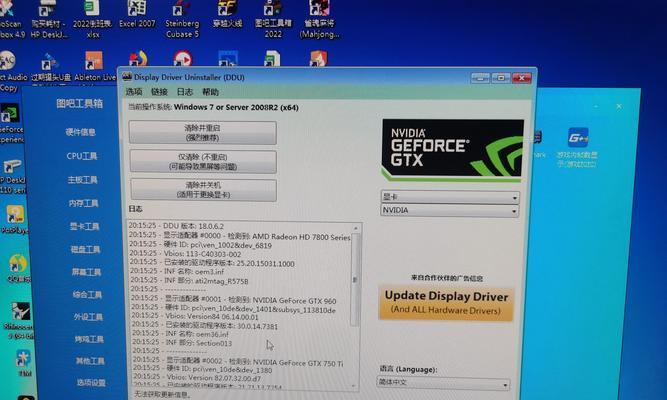This screenshot has height=400, width=667.
Task: Click the log scrollbar up arrow
Action: click(356, 229)
